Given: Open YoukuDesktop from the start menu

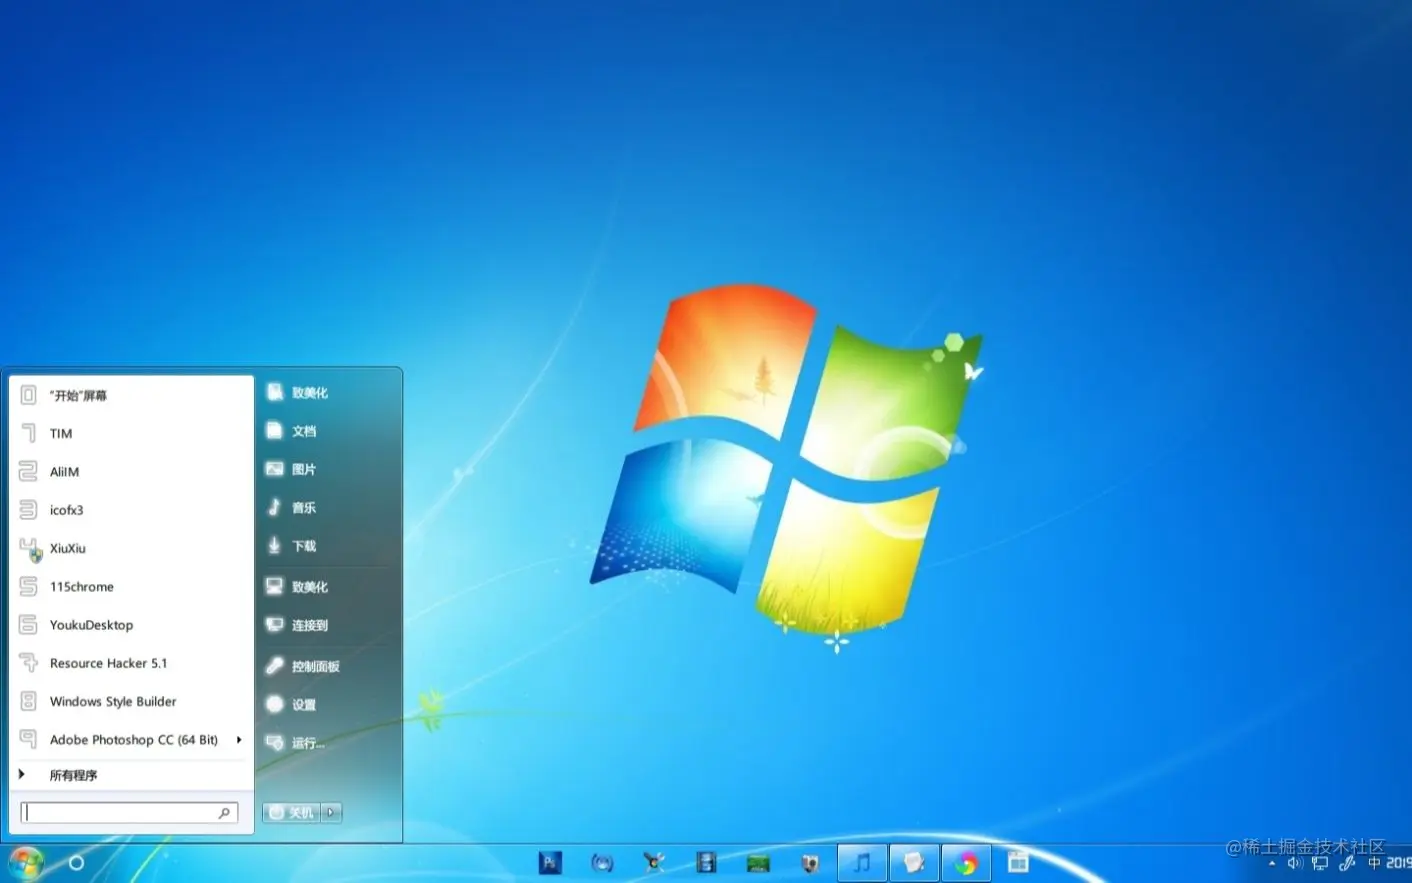Looking at the screenshot, I should 131,625.
